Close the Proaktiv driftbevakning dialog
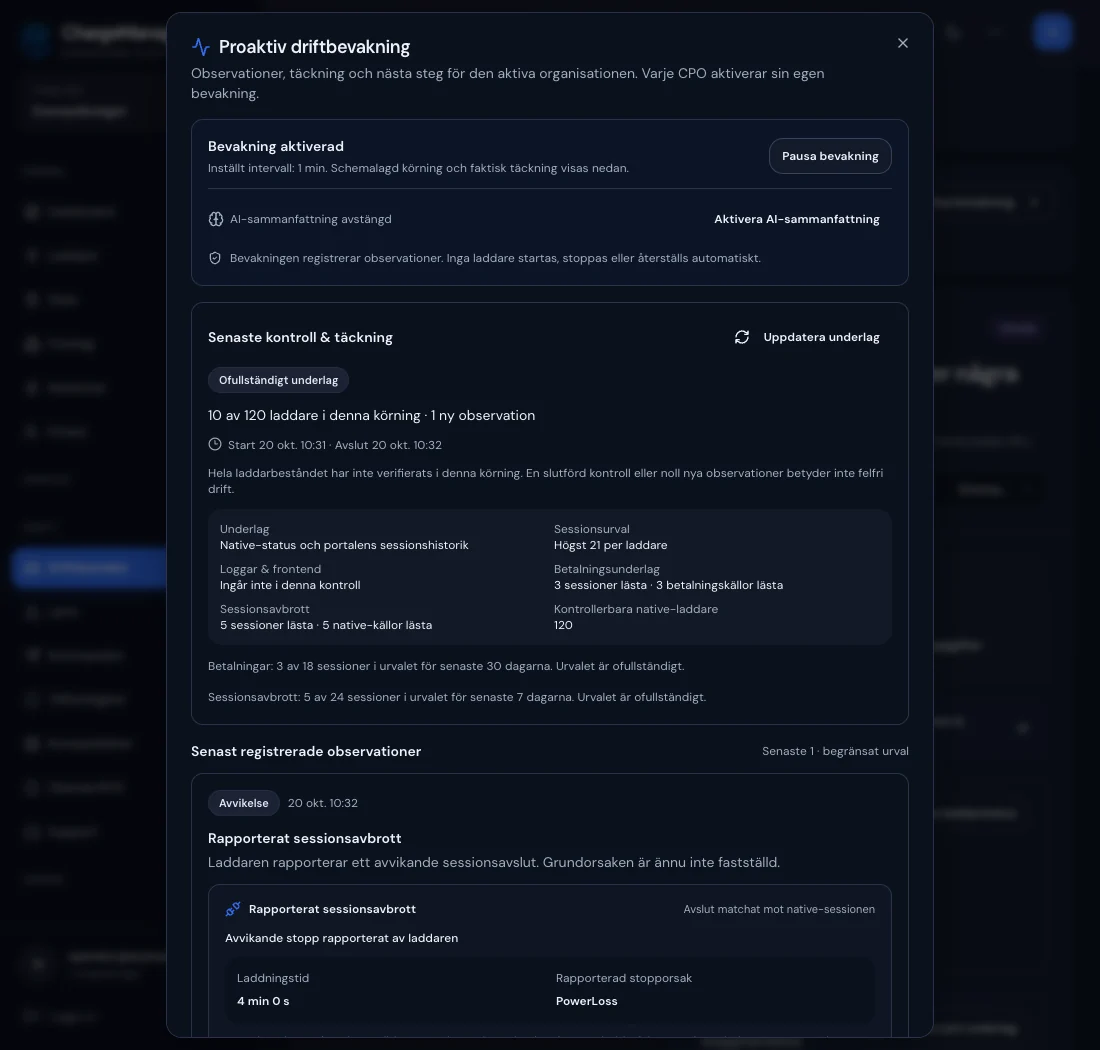The image size is (1100, 1050). (902, 43)
